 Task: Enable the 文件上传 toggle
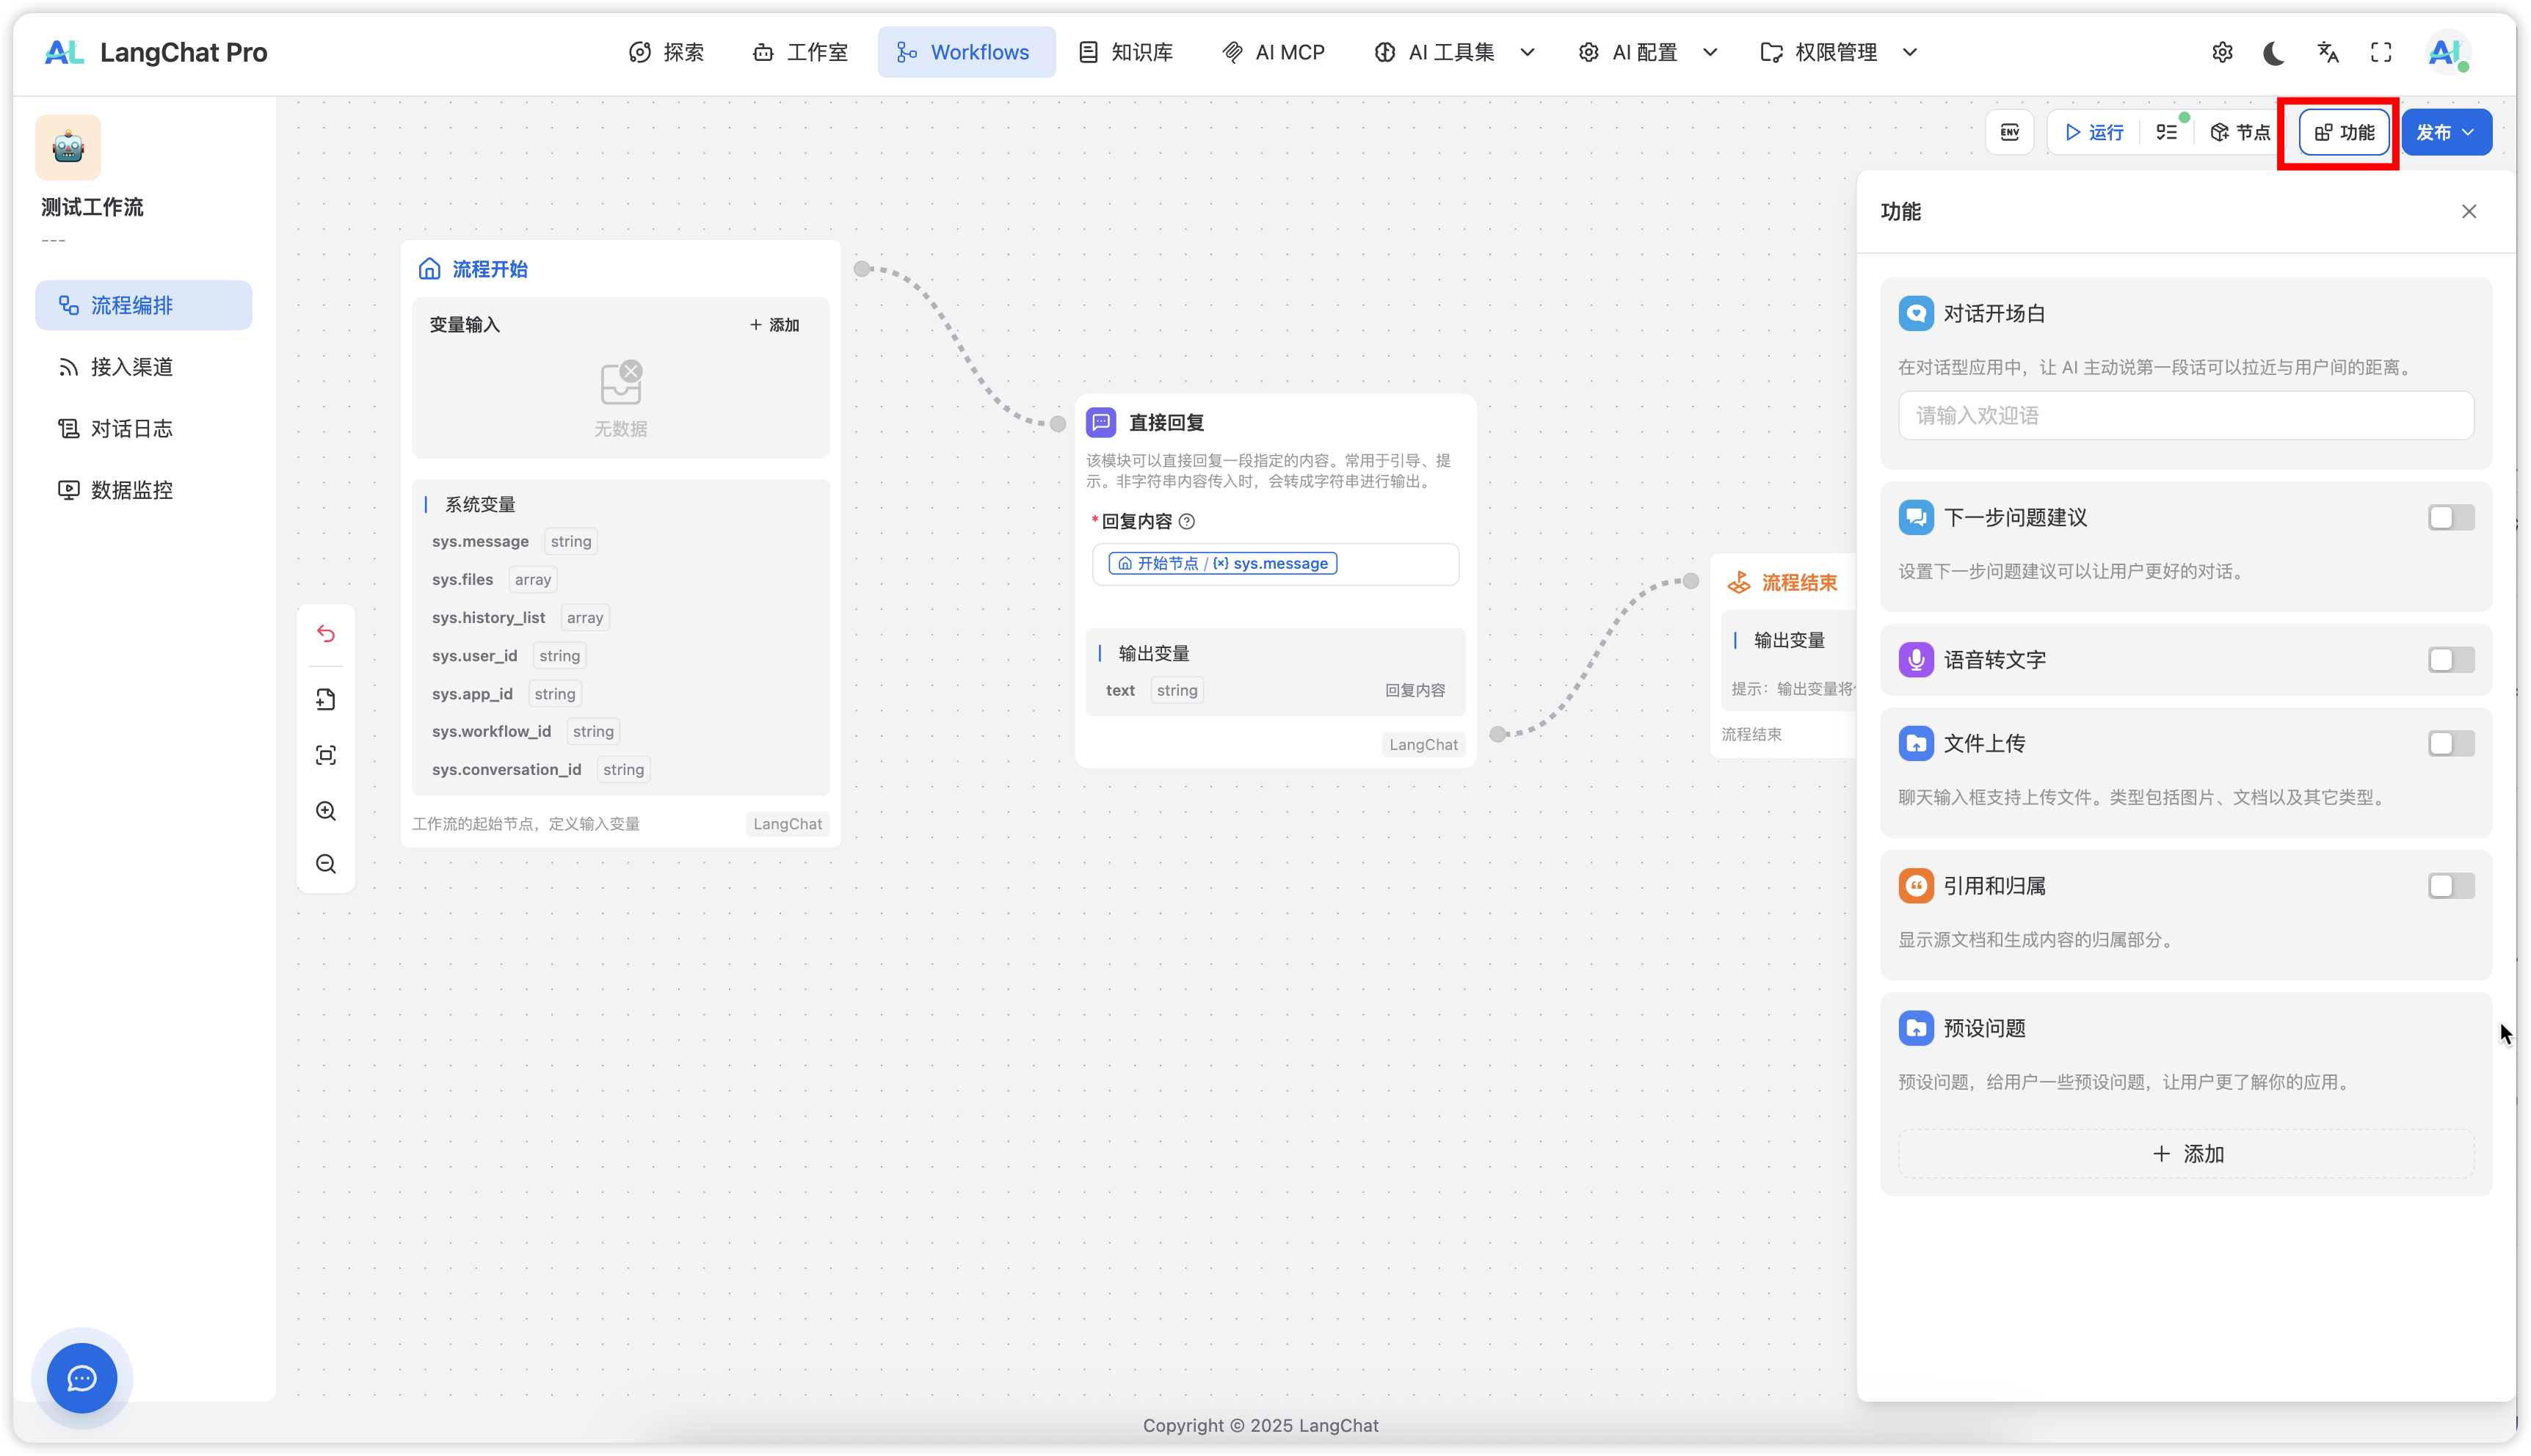point(2450,743)
